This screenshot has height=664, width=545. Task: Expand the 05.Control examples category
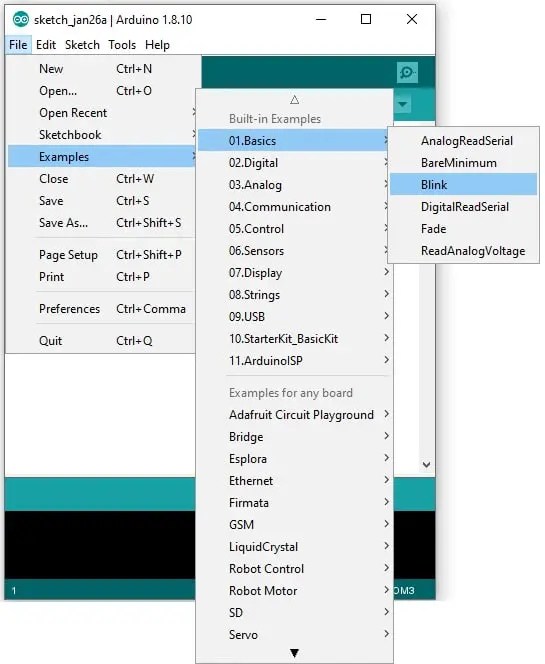coord(294,229)
